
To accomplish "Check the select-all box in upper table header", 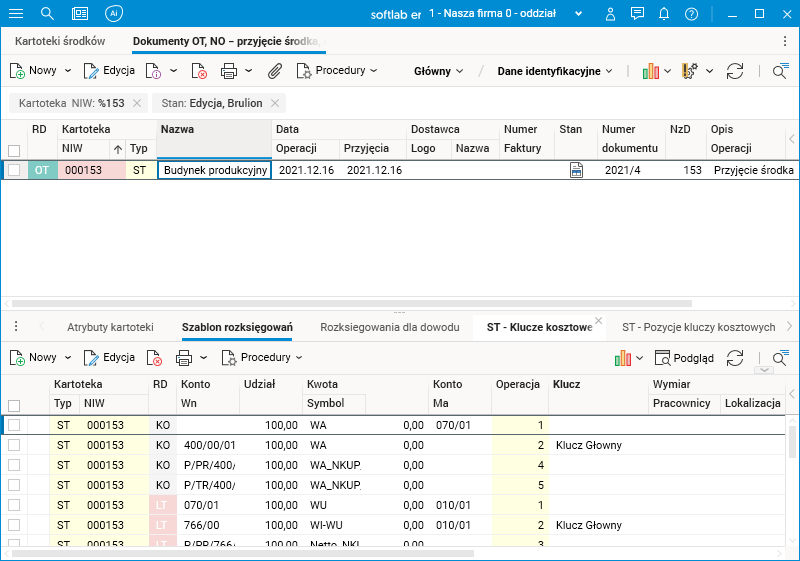I will point(14,150).
